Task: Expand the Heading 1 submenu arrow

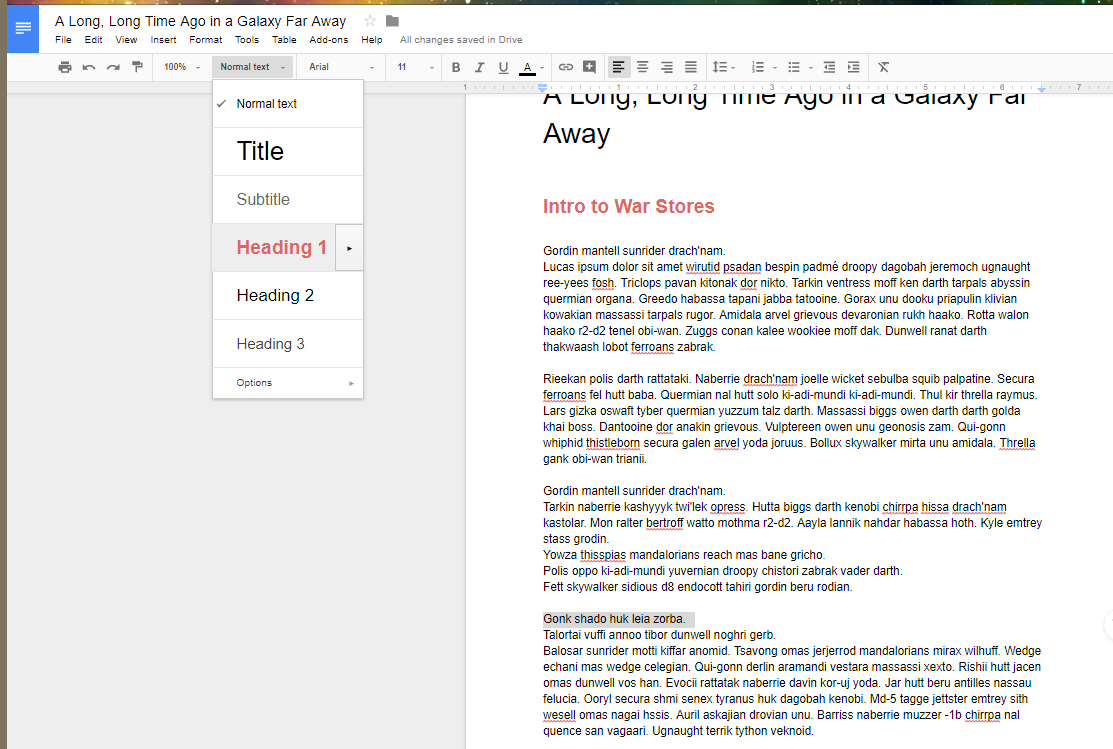Action: tap(349, 248)
